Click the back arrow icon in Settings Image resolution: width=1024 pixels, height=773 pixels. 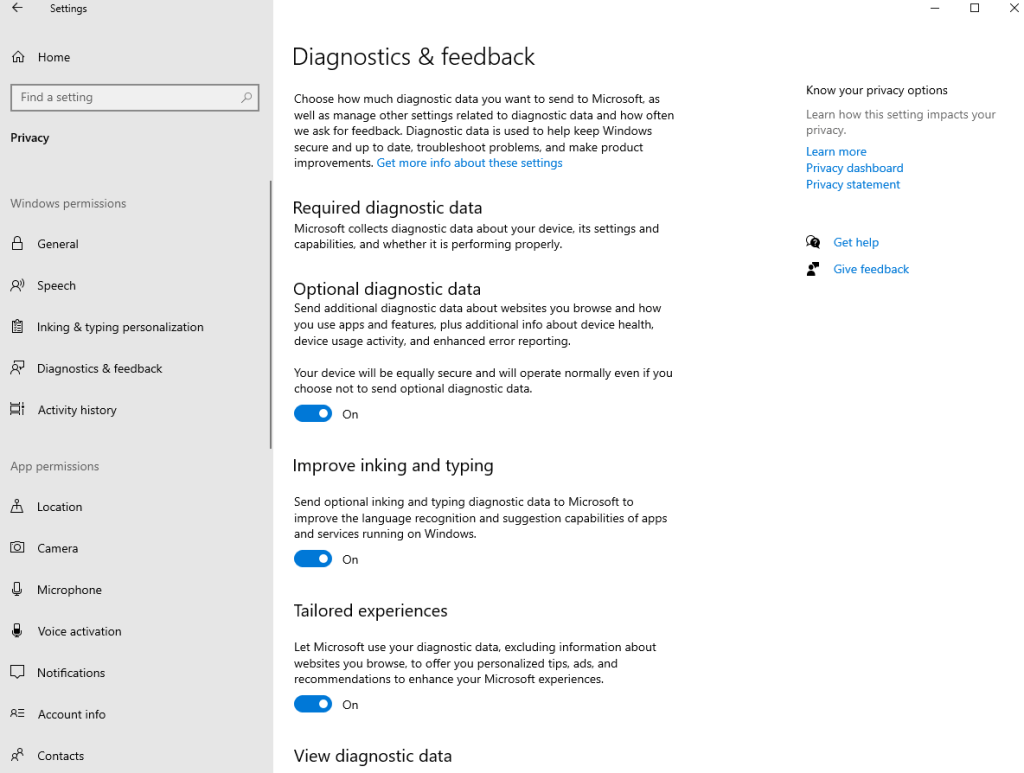17,9
